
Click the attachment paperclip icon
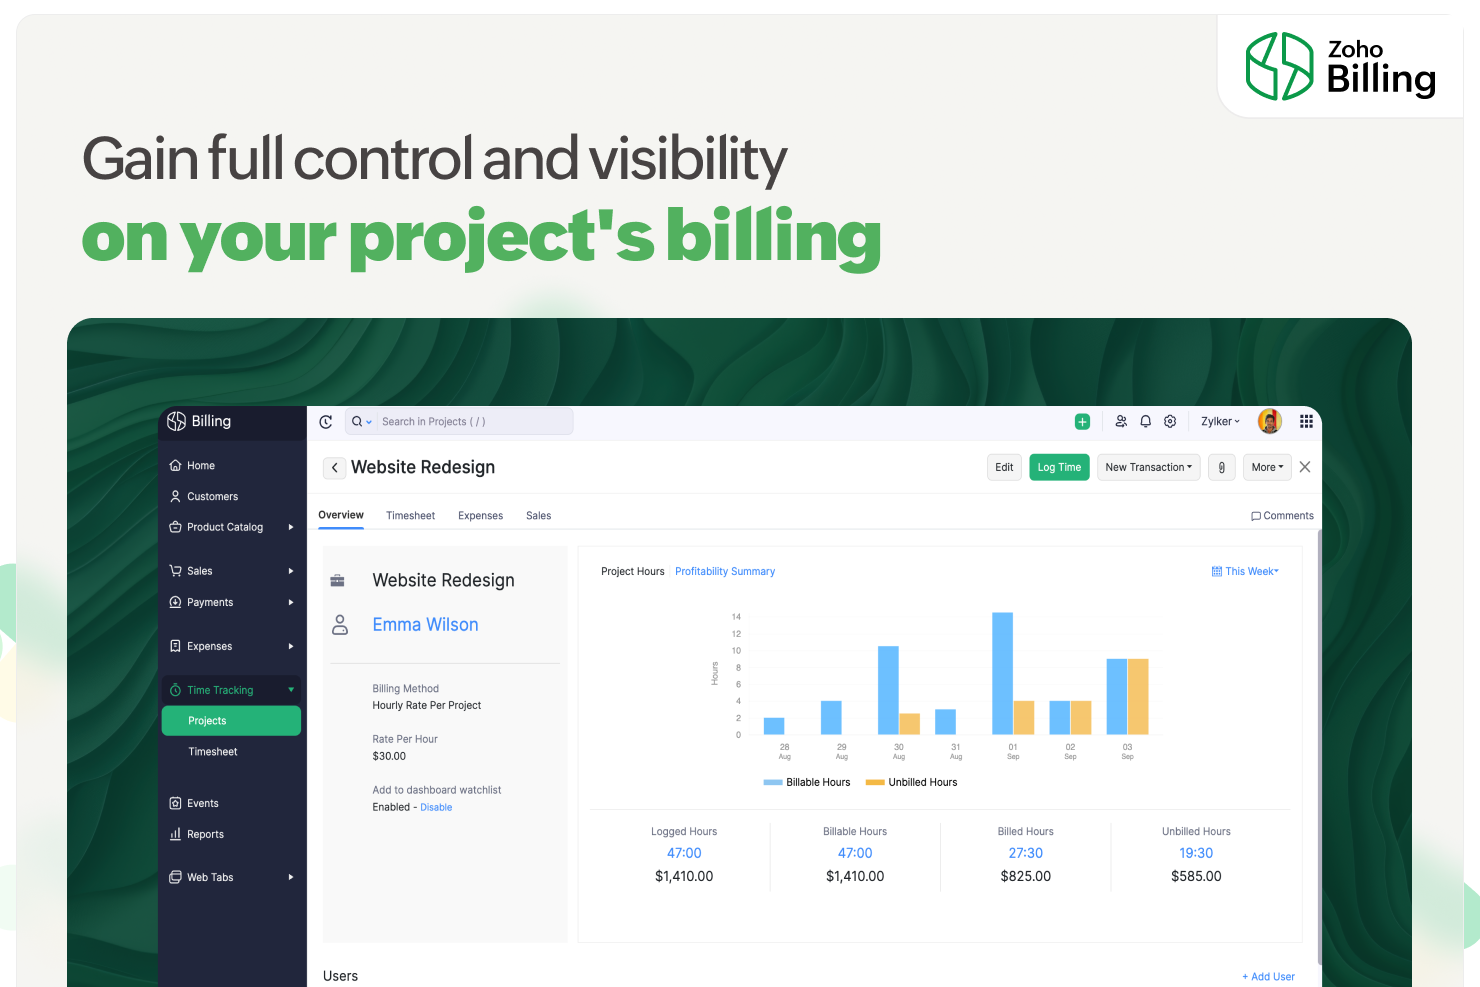click(x=1221, y=467)
